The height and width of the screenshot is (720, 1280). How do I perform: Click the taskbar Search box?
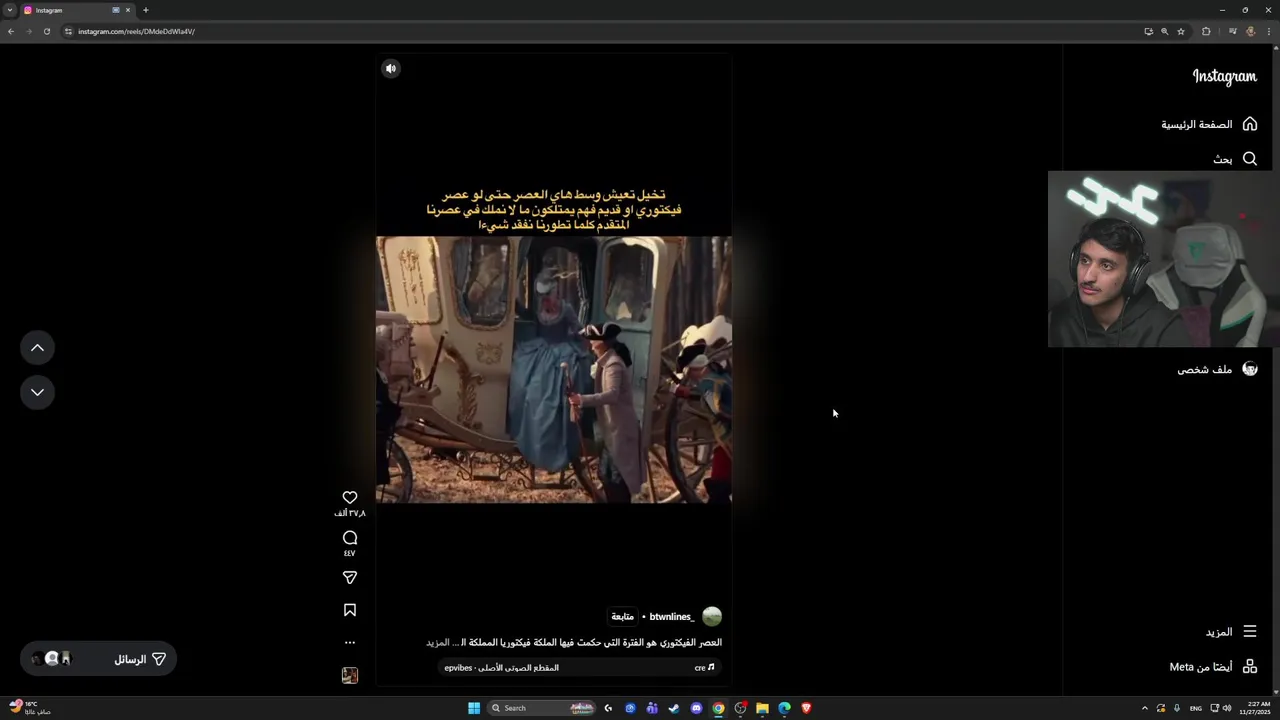541,708
